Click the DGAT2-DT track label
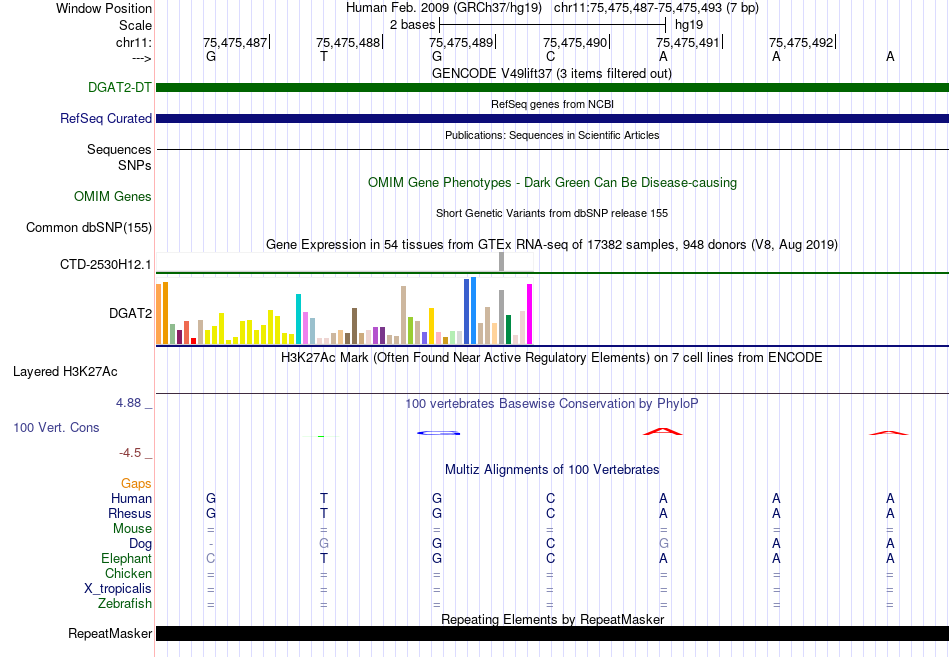950x657 pixels. click(x=119, y=87)
